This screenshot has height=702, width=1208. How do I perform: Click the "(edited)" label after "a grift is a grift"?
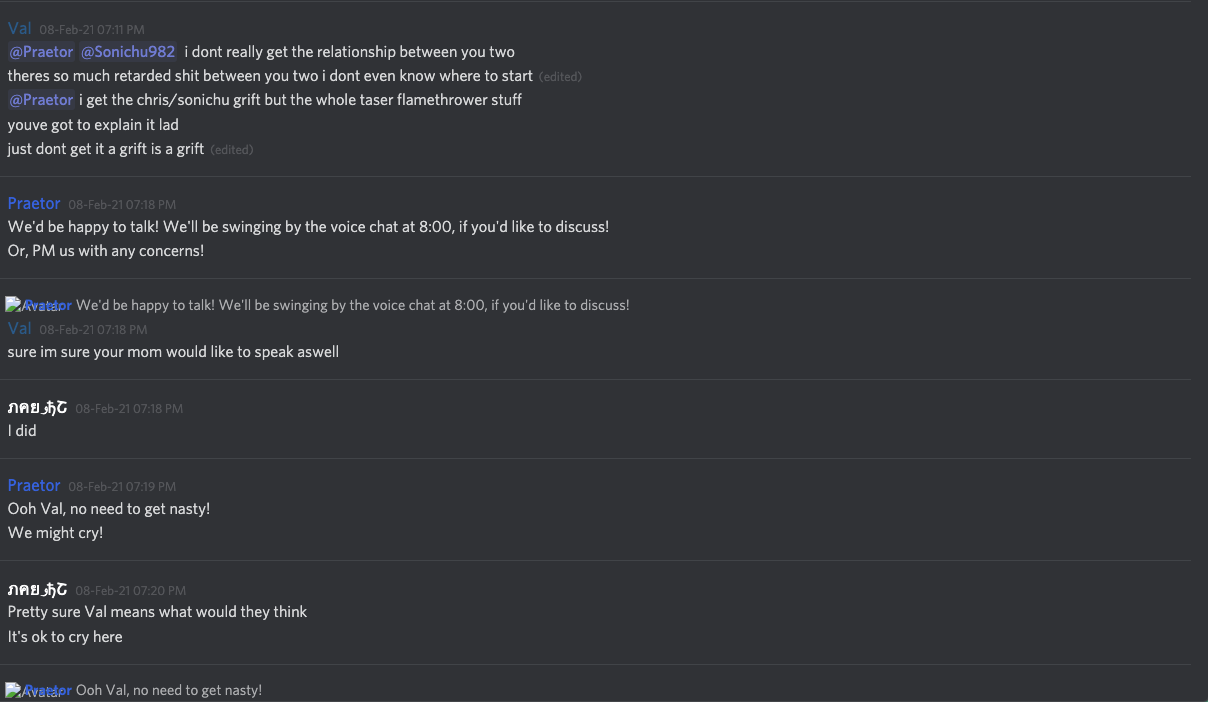point(232,150)
